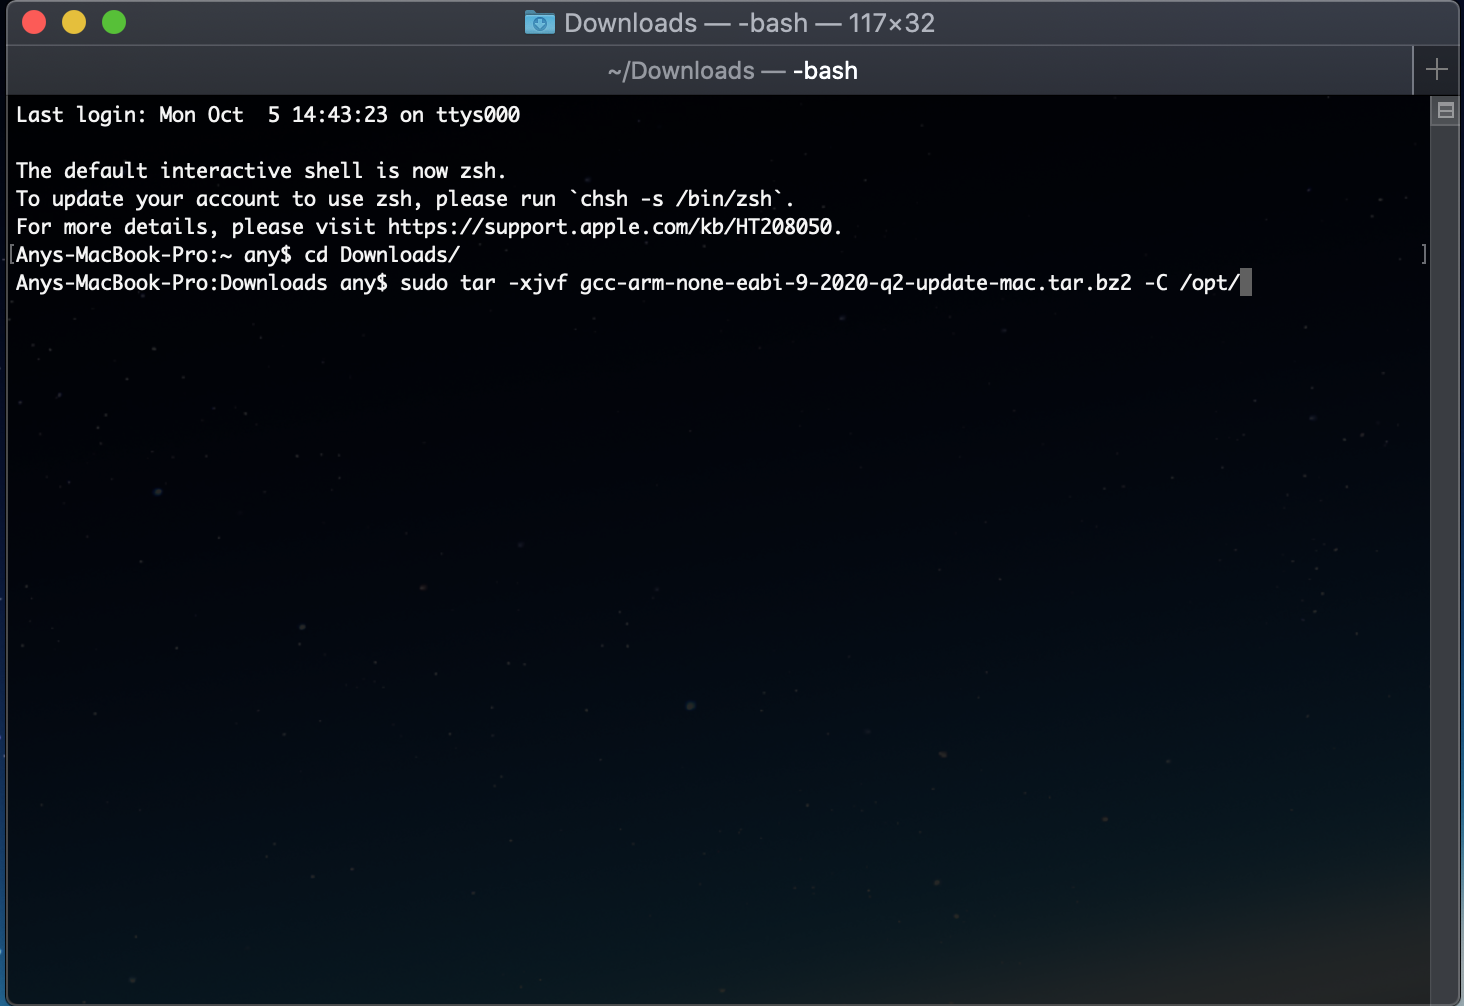Click the Last login line text
Viewport: 1464px width, 1006px height.
pyautogui.click(x=267, y=115)
